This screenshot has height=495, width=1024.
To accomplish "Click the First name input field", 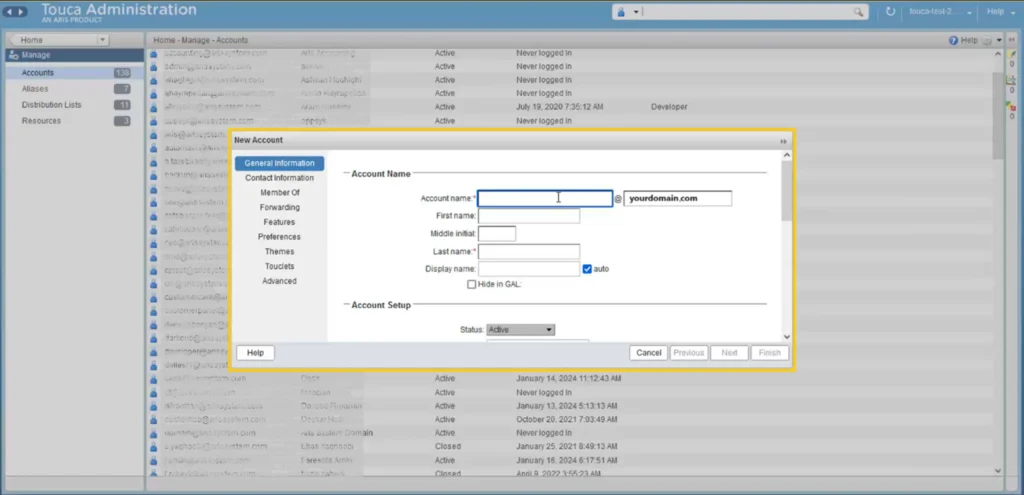I will (529, 216).
